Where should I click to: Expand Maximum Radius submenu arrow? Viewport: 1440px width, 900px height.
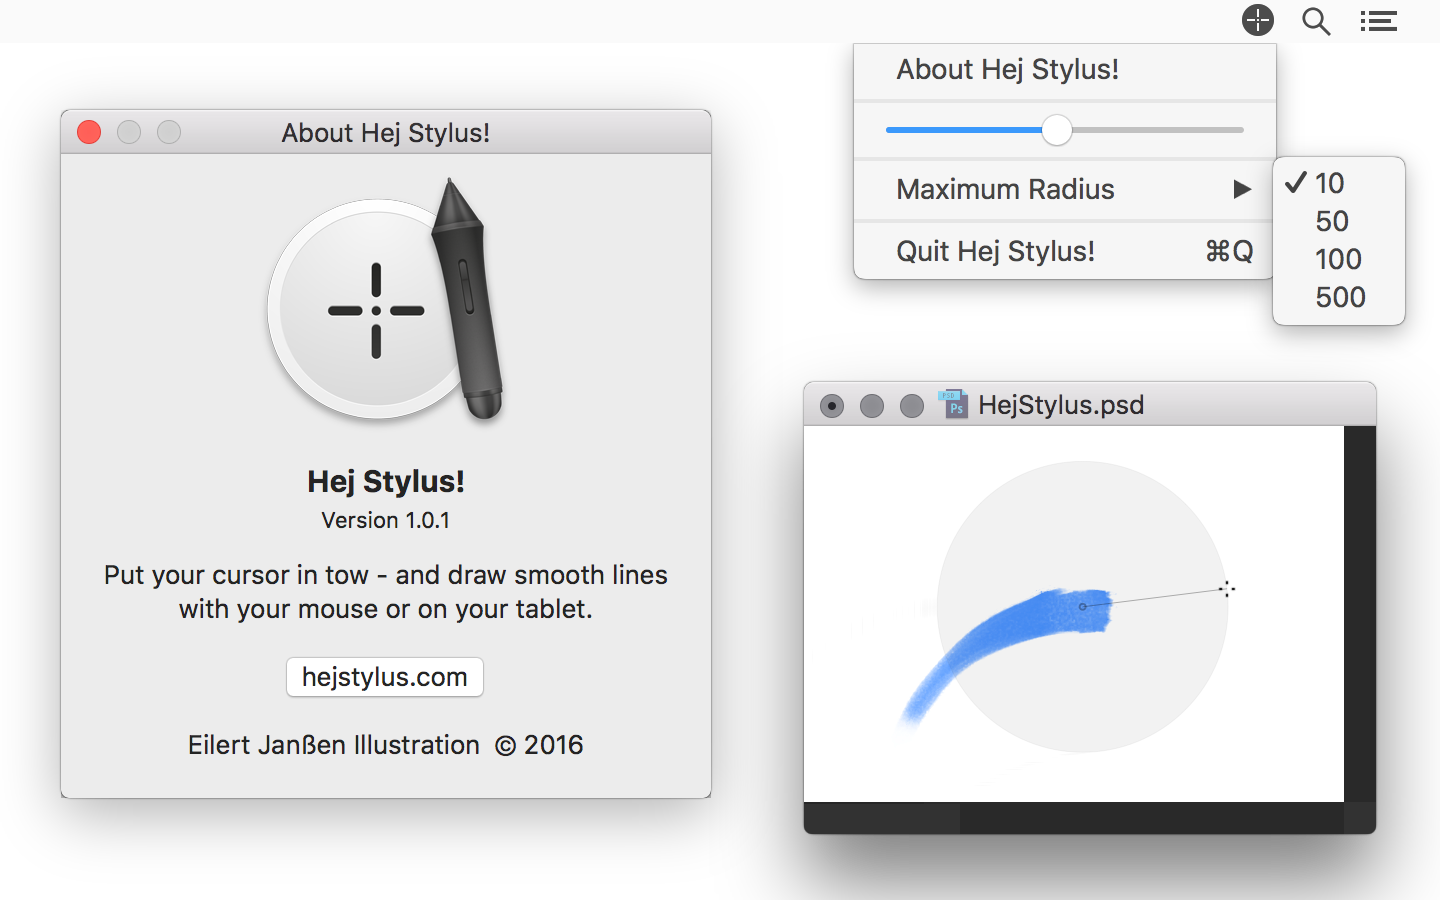[x=1242, y=189]
